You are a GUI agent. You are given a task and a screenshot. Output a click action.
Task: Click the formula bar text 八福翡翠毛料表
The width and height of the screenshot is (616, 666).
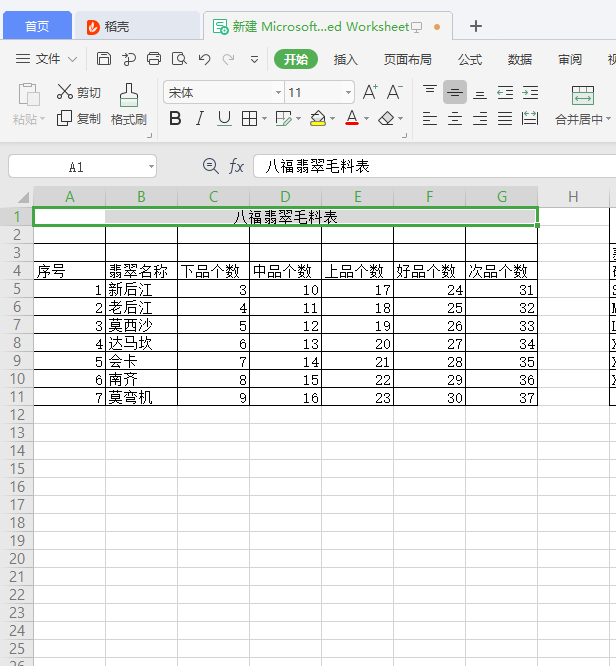[x=317, y=166]
